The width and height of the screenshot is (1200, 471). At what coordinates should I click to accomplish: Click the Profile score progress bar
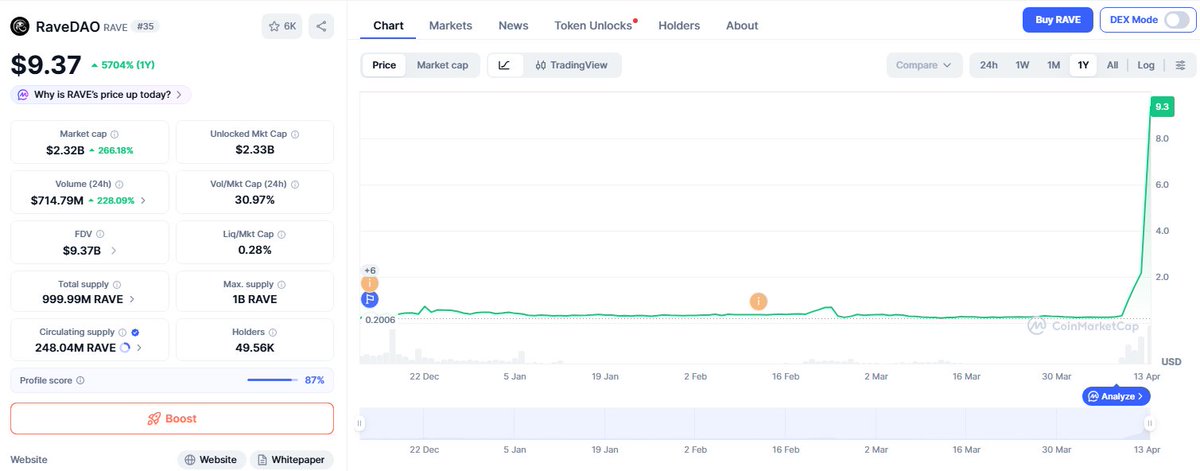[271, 380]
